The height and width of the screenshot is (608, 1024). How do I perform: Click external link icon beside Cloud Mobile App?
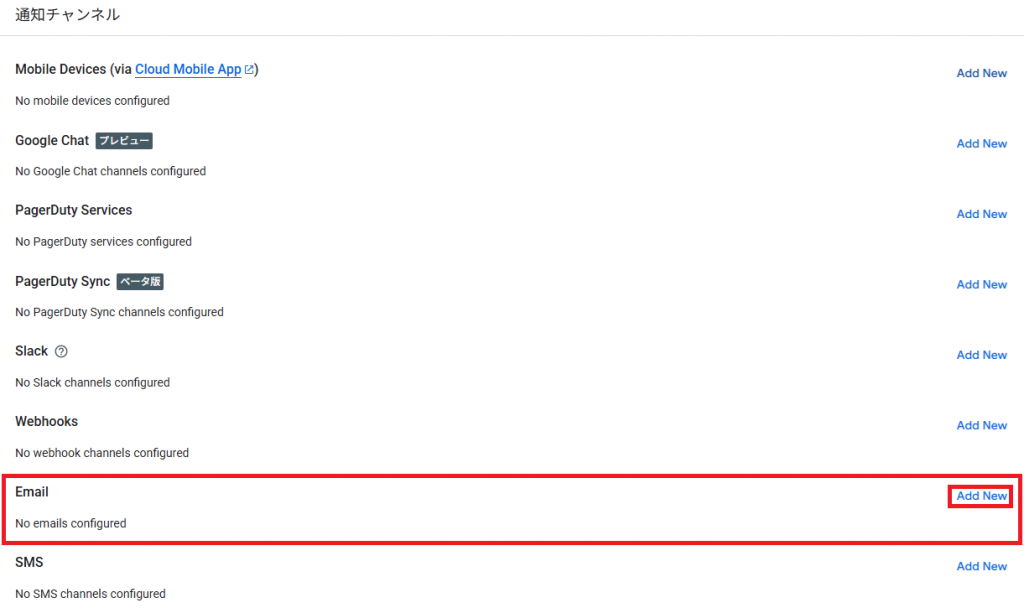pyautogui.click(x=249, y=70)
